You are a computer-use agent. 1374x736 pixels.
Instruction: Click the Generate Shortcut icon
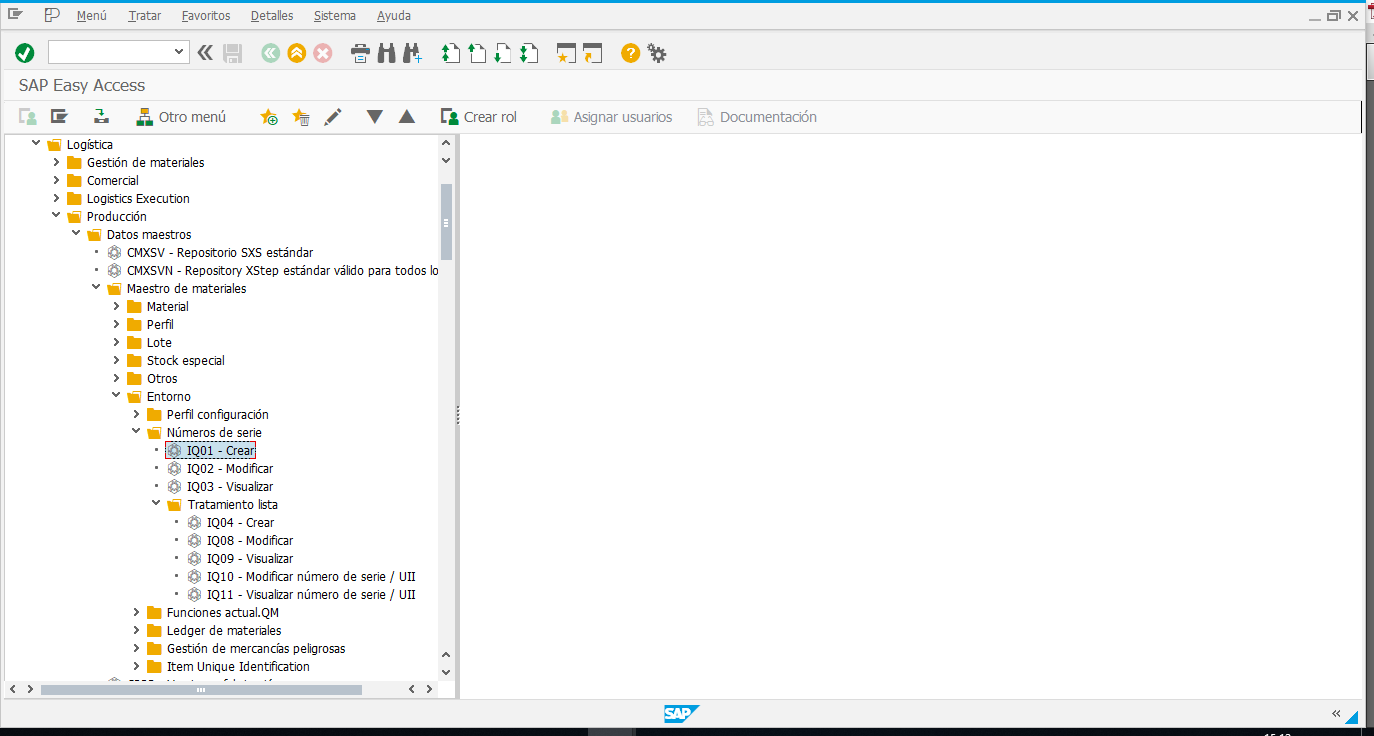(x=593, y=53)
